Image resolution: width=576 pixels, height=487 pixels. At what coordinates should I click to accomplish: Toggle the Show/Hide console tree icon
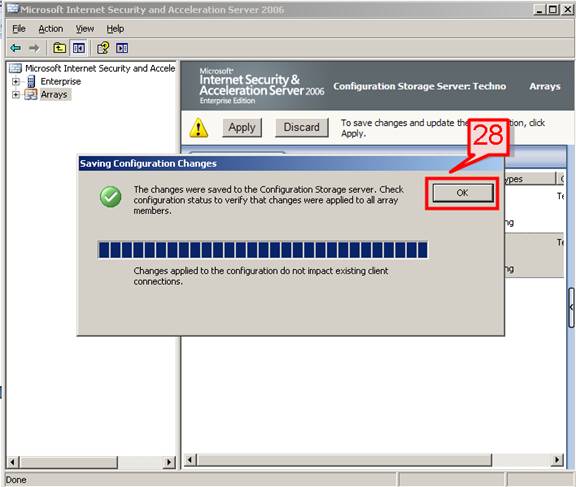click(79, 48)
